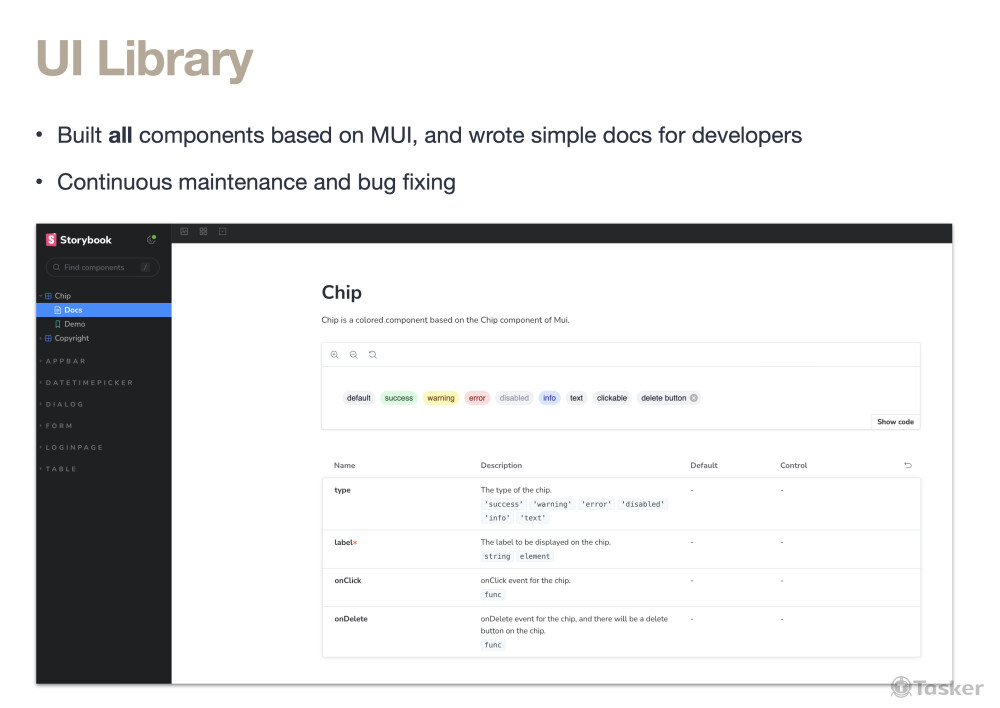
Task: Click the delete icon on the delete button chip
Action: (694, 398)
